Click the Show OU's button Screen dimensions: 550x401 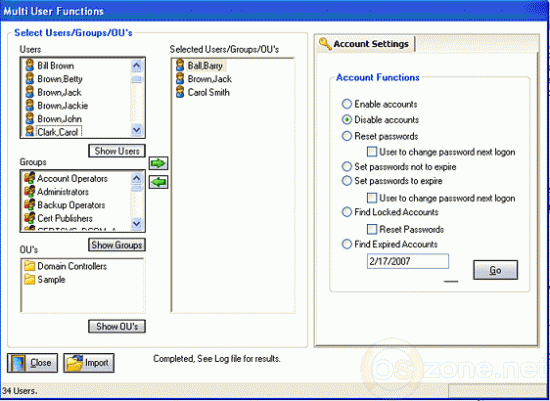pos(117,326)
